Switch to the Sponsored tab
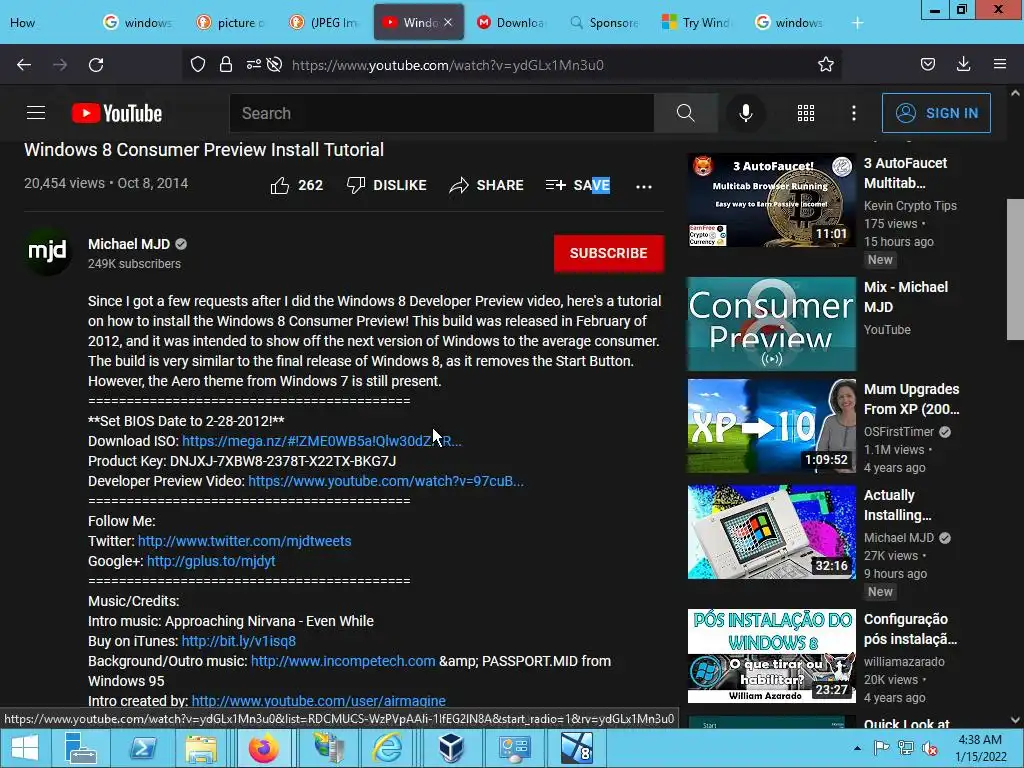 tap(604, 22)
